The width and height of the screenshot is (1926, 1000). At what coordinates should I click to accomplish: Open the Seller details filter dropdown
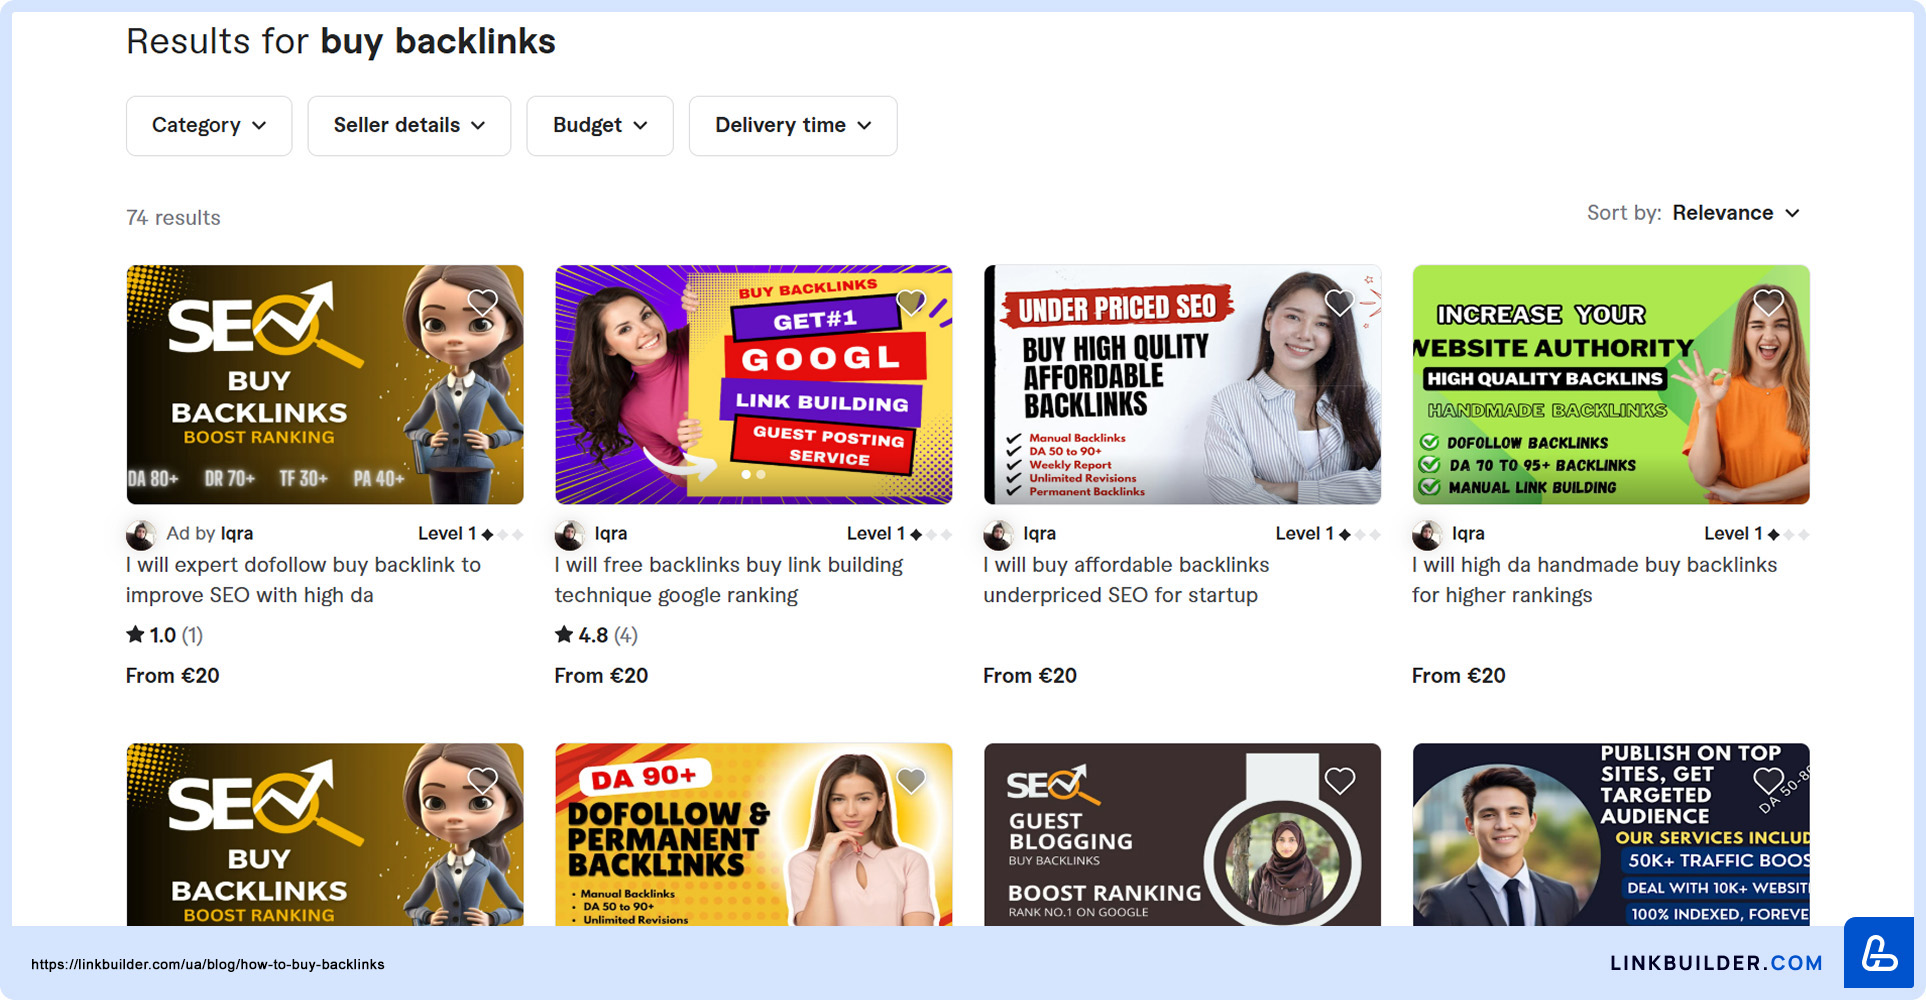(409, 126)
